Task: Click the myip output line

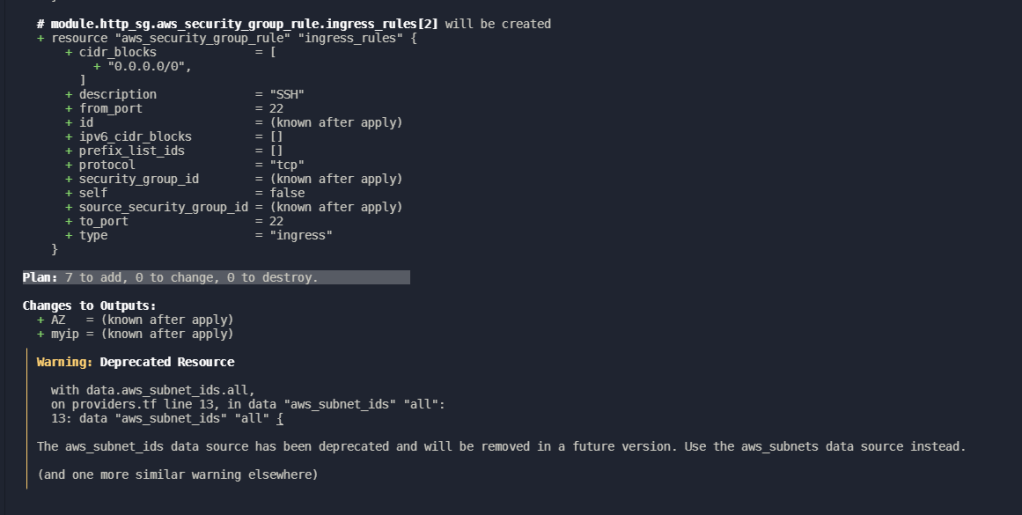Action: pos(142,333)
